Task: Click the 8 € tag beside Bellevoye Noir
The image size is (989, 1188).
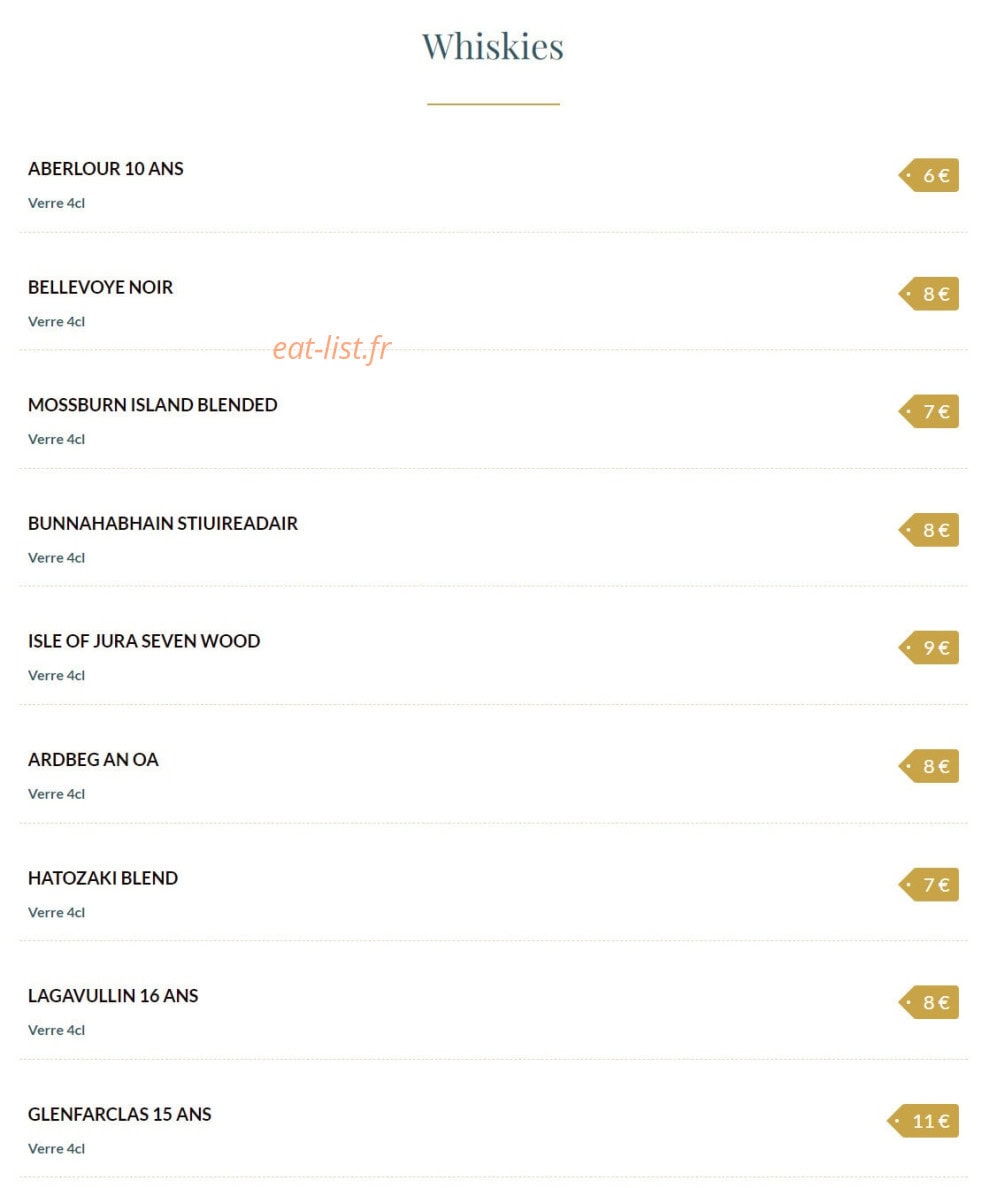Action: pos(928,294)
